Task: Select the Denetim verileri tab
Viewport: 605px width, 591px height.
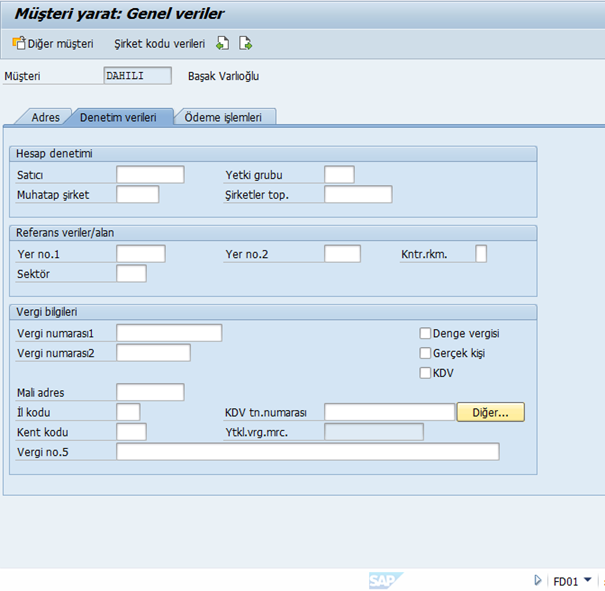Action: 118,117
